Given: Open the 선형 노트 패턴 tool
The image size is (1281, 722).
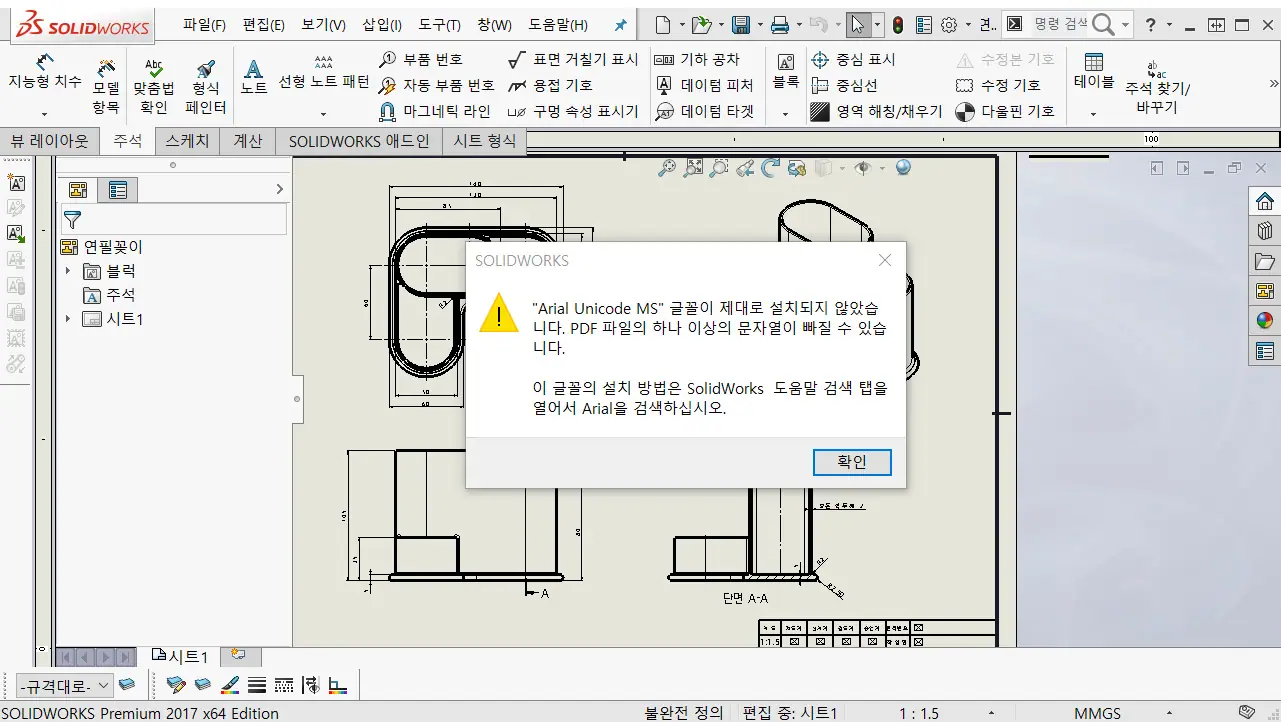Looking at the screenshot, I should coord(323,72).
